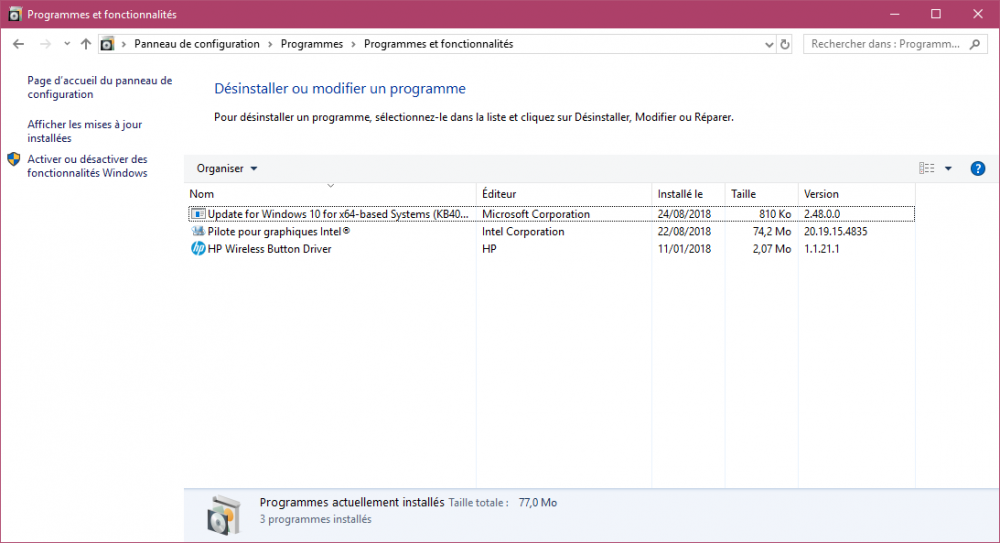Sort by Éditeur column header
The height and width of the screenshot is (543, 1000).
[x=564, y=194]
